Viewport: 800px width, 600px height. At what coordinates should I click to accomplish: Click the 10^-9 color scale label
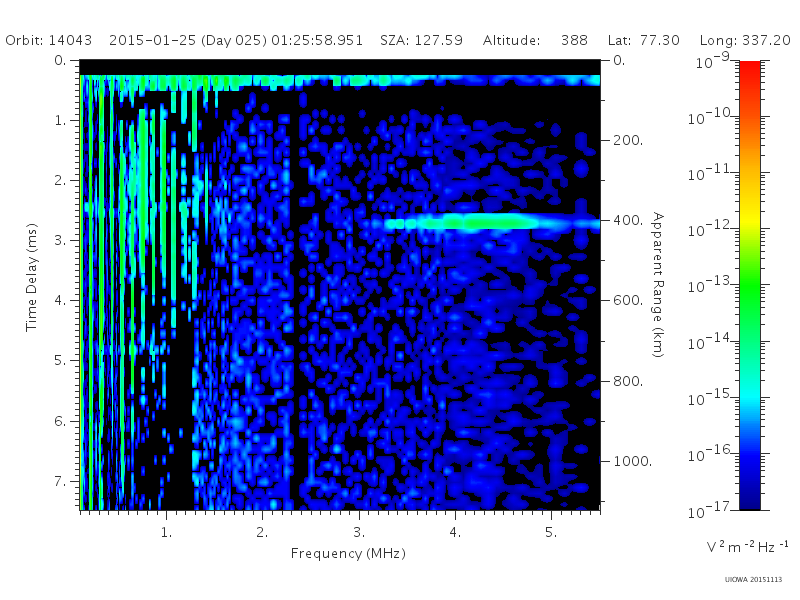(x=714, y=61)
